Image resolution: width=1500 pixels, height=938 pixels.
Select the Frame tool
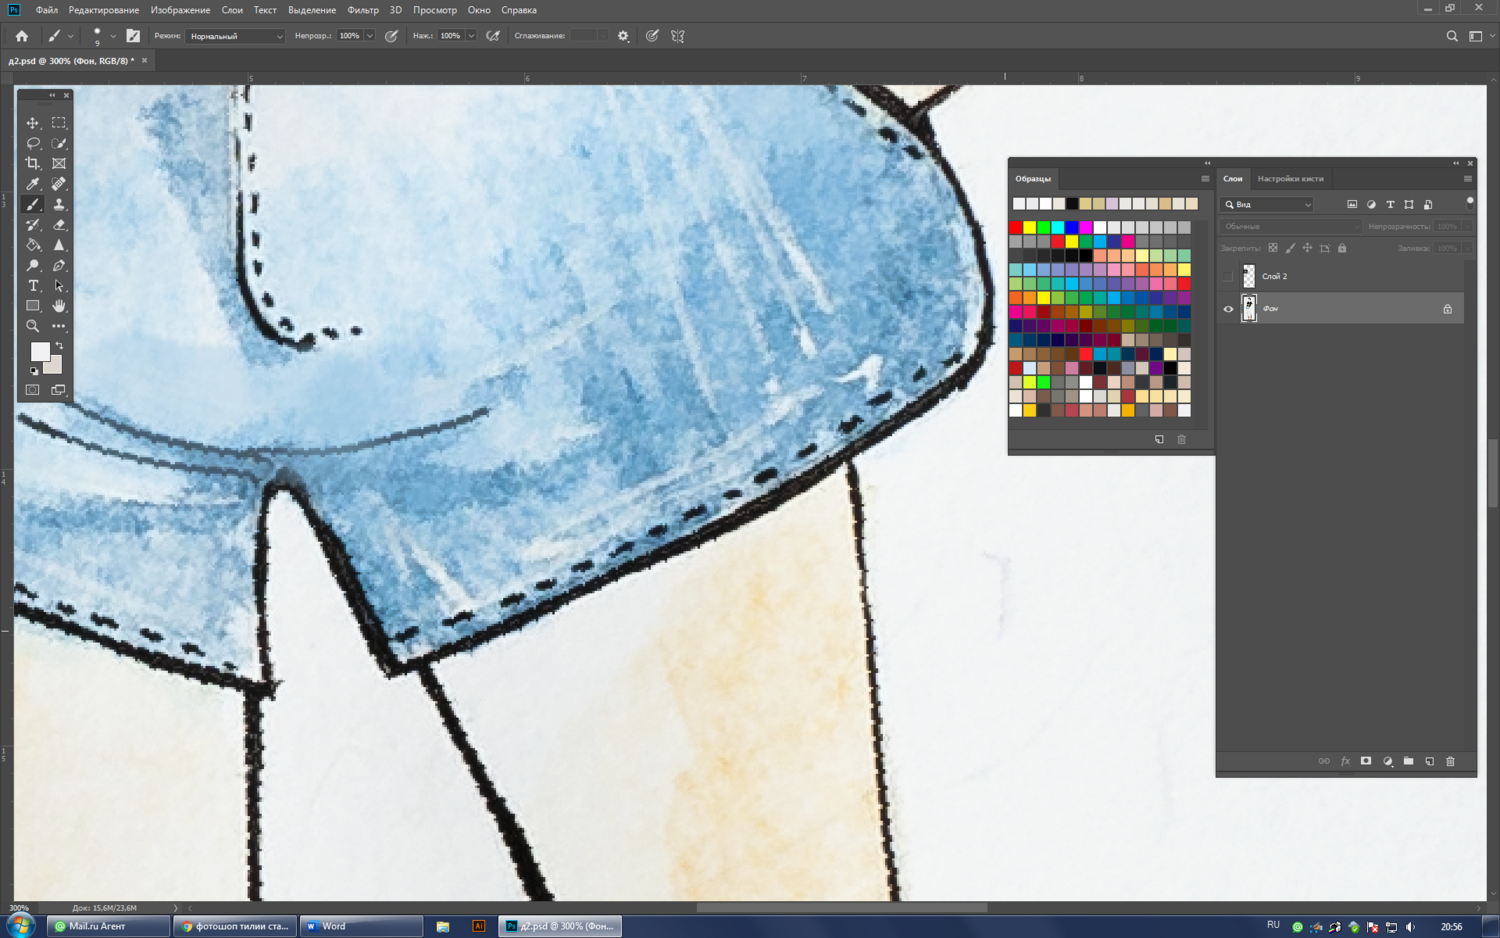[x=59, y=163]
